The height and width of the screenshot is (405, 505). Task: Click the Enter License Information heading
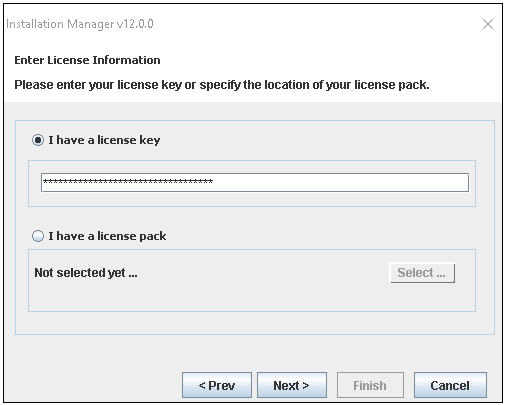click(x=87, y=60)
